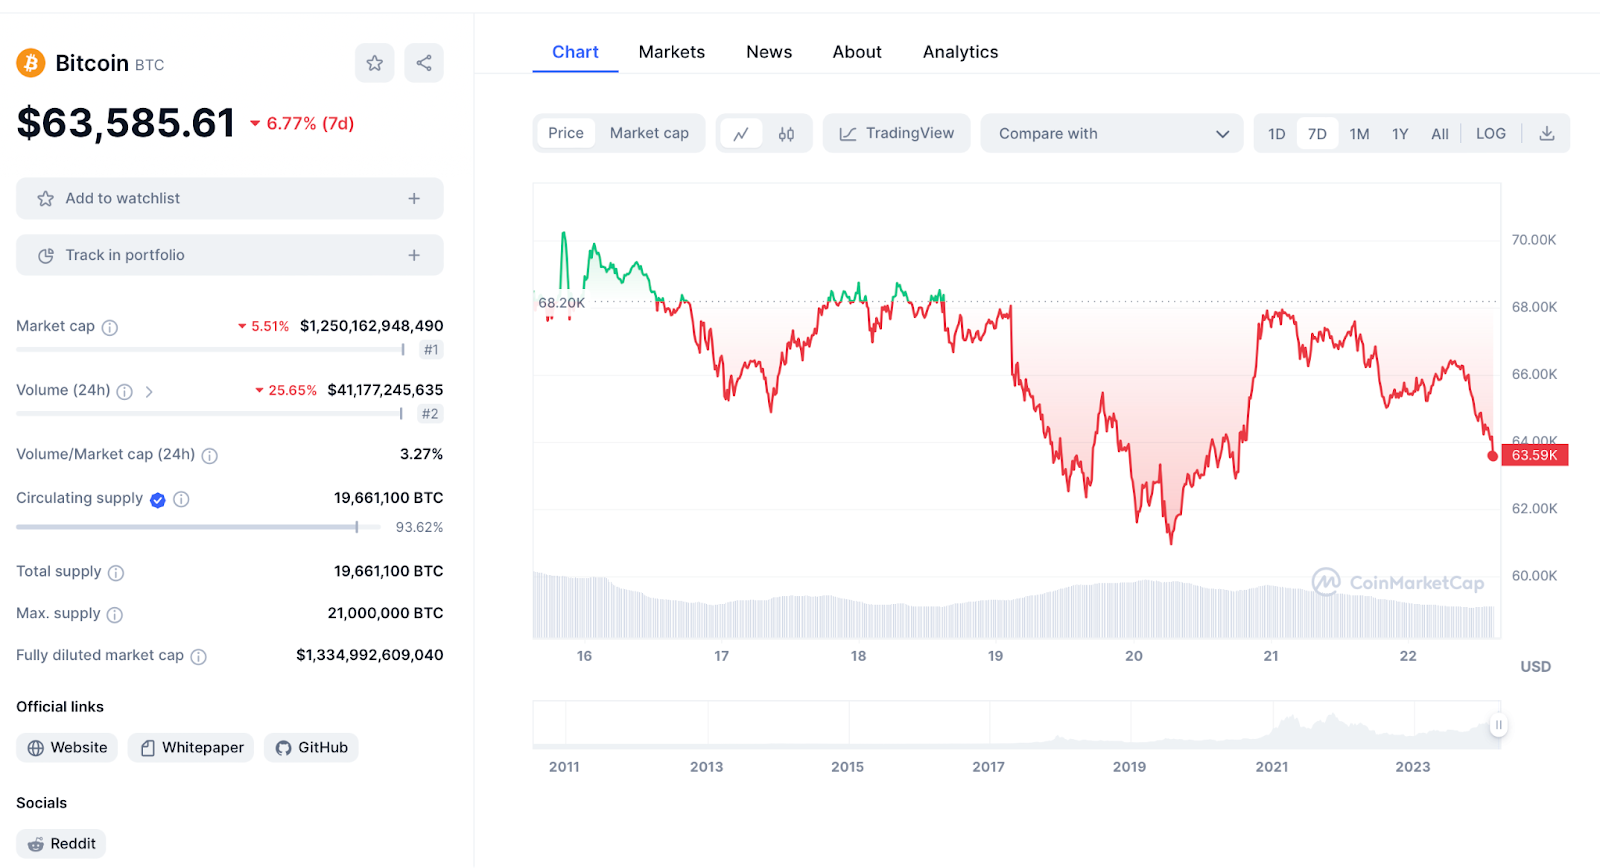Open the GitHub link
The image size is (1600, 868).
[311, 747]
